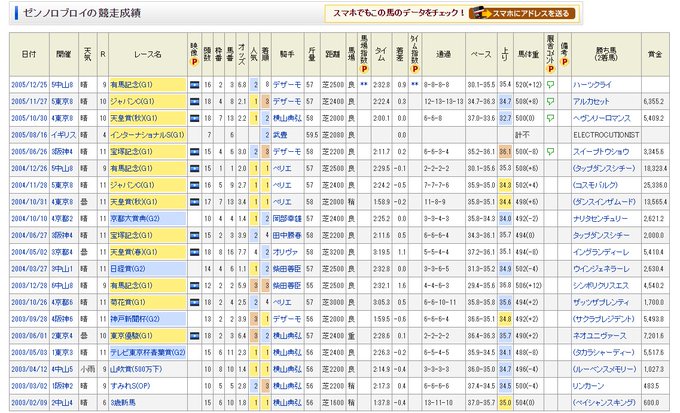Play race video for 2004/05/02 天皇賞(春)
Viewport: 680px width, 413px height.
[194, 252]
